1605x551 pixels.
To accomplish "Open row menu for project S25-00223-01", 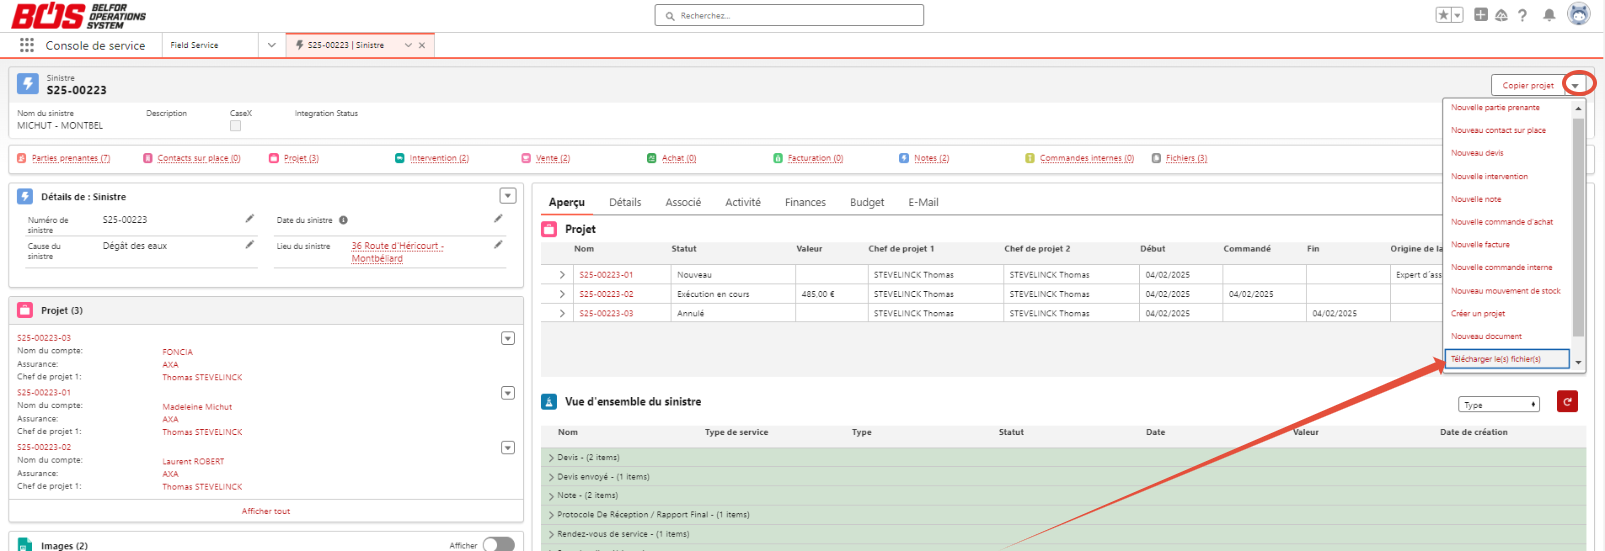I will (x=508, y=393).
